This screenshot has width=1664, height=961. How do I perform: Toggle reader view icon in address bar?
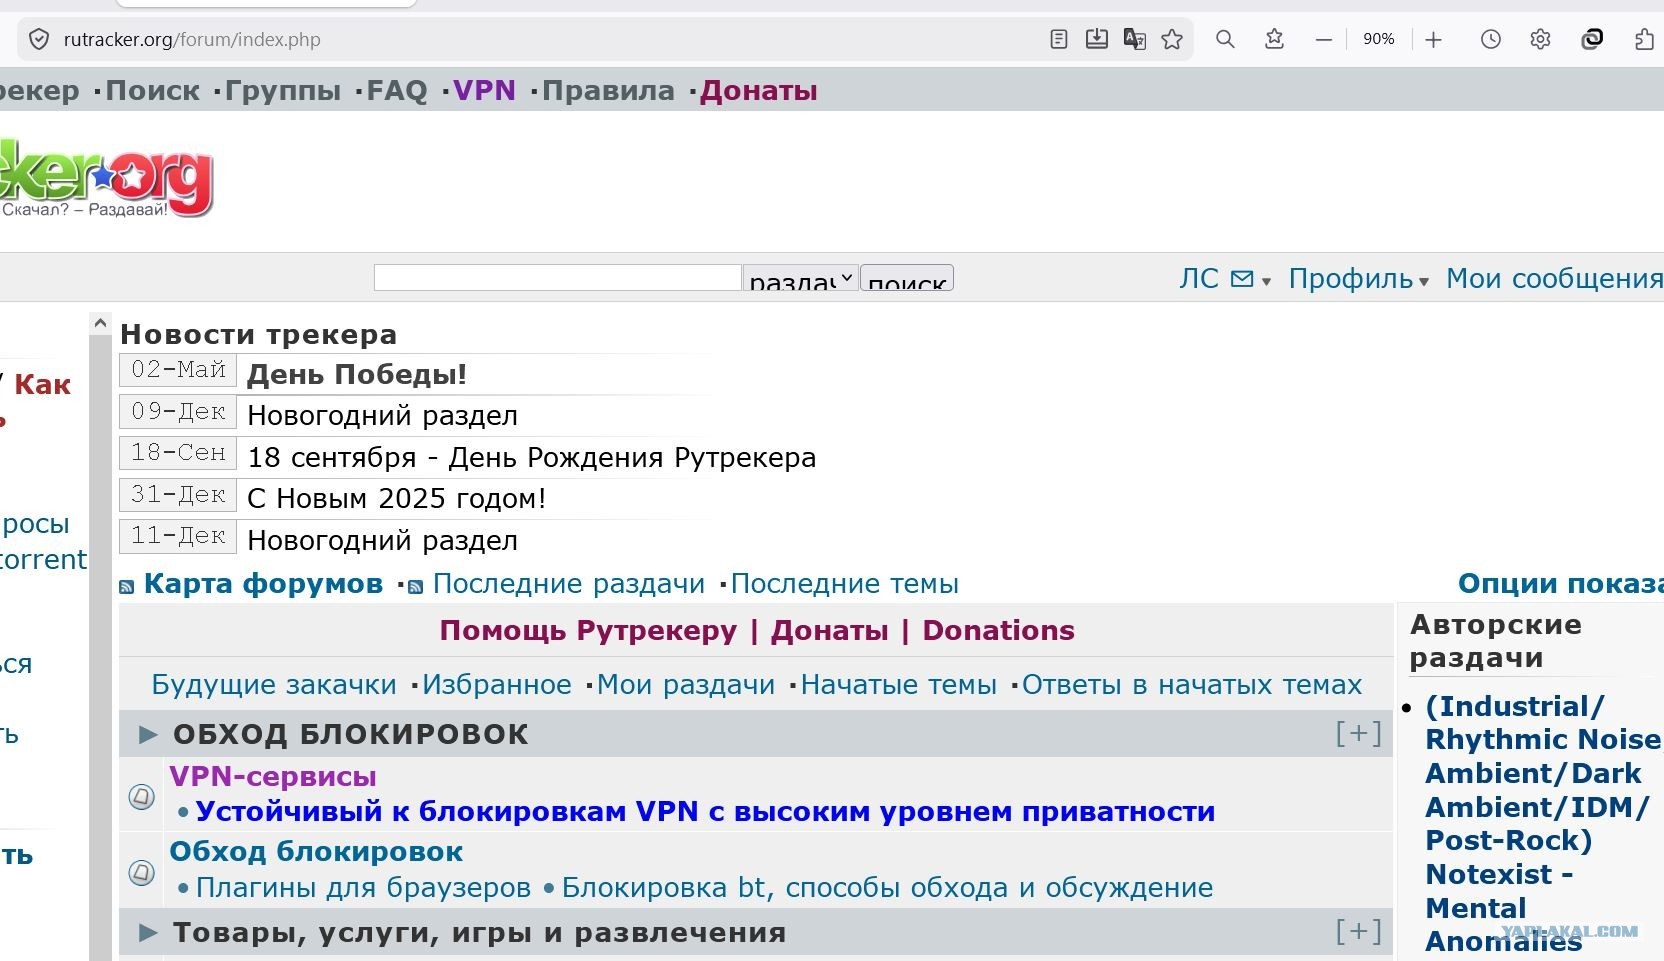1059,39
